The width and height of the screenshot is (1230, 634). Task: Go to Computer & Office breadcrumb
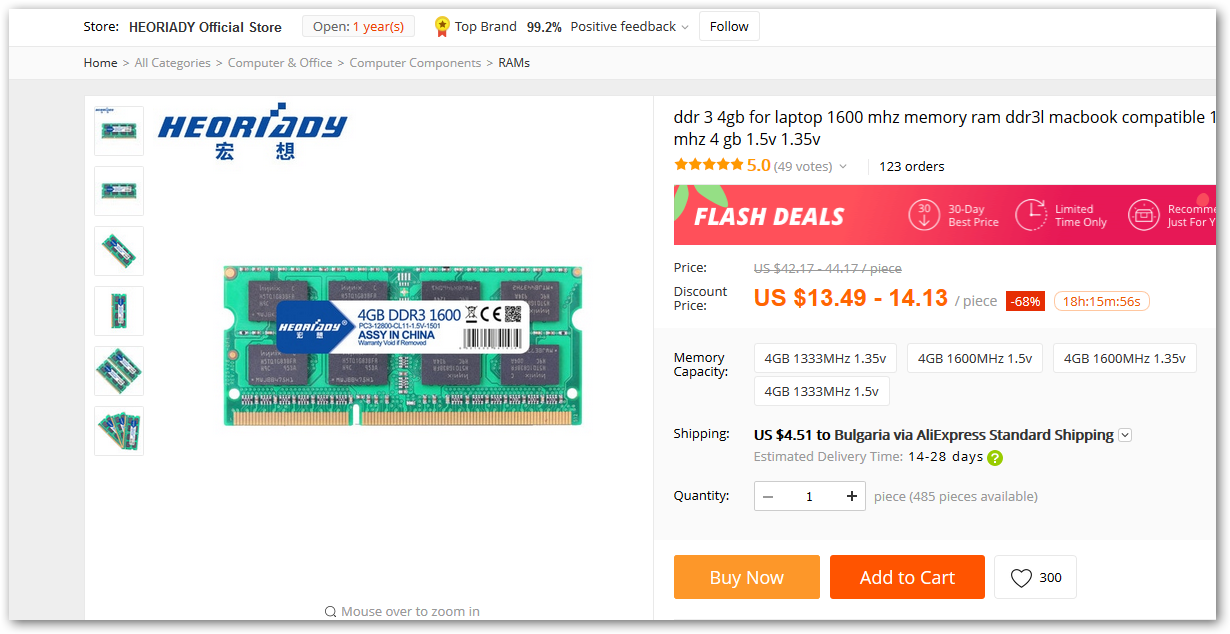point(280,63)
